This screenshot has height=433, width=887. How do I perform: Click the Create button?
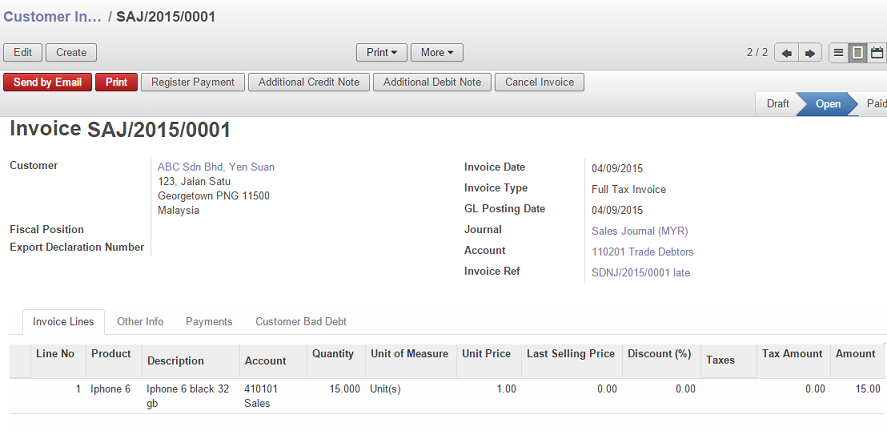71,53
